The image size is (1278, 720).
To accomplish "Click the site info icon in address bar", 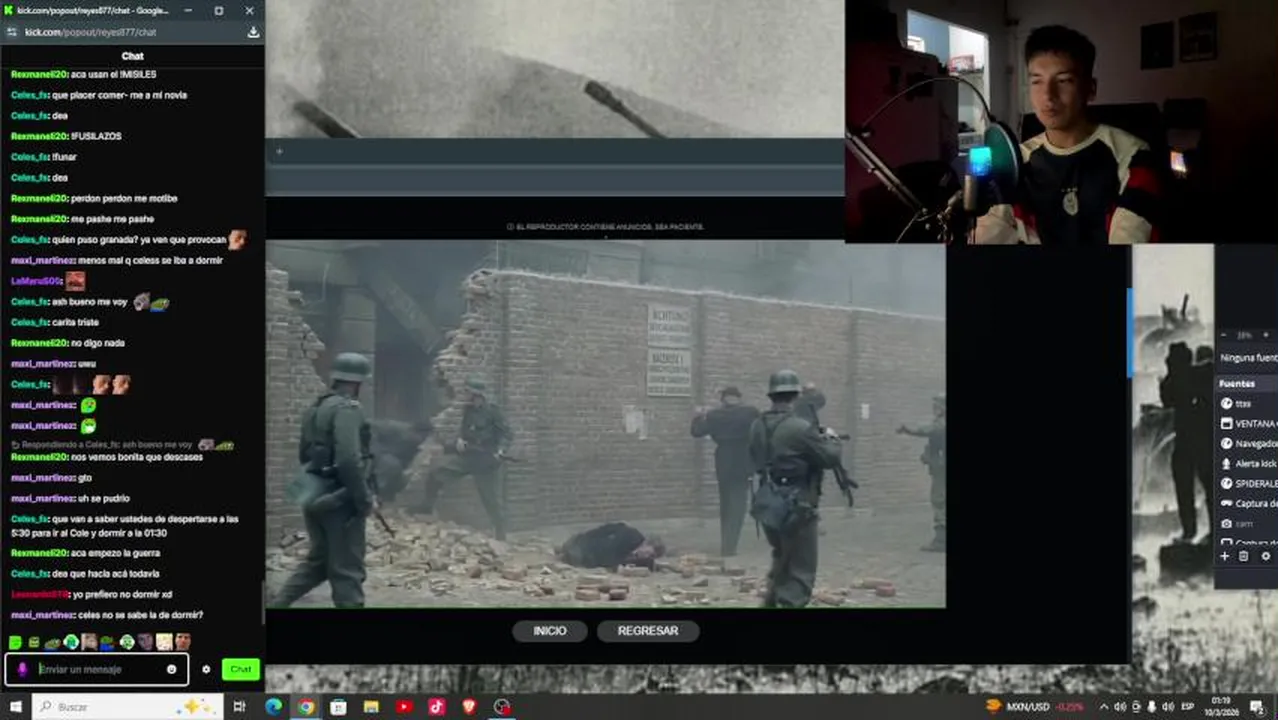I will (12, 32).
